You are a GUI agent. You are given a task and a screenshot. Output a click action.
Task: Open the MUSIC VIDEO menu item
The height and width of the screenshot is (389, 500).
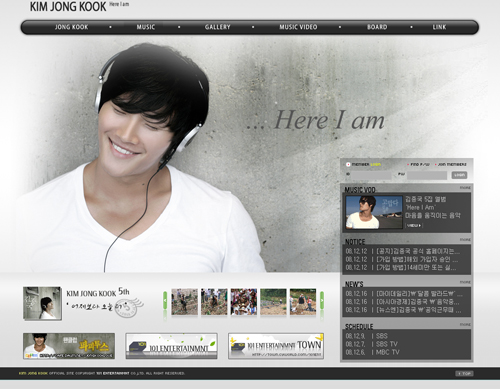[x=298, y=27]
